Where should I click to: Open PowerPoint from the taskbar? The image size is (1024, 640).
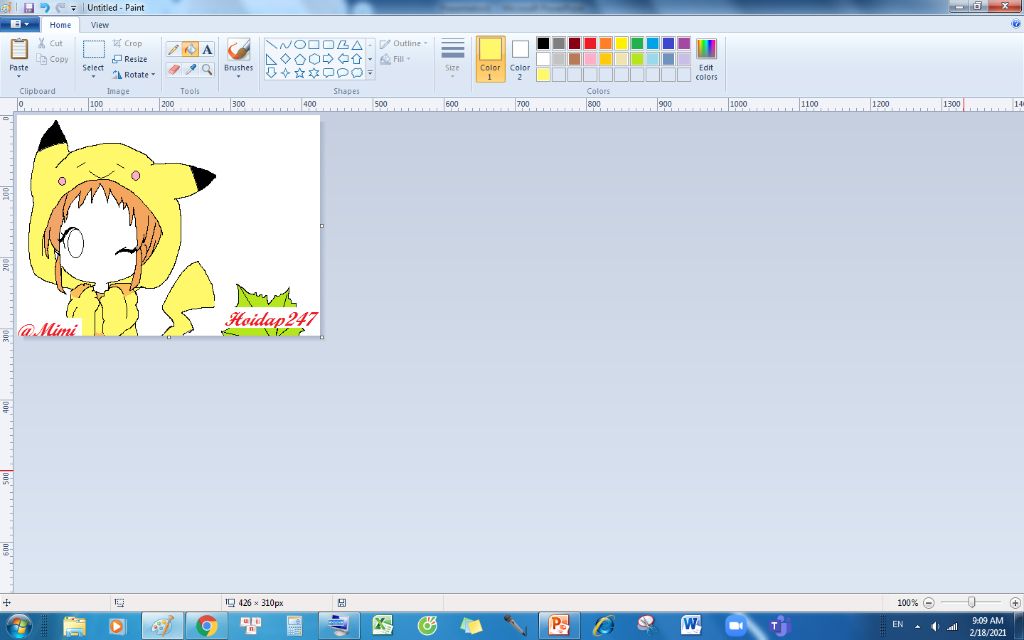coord(559,626)
